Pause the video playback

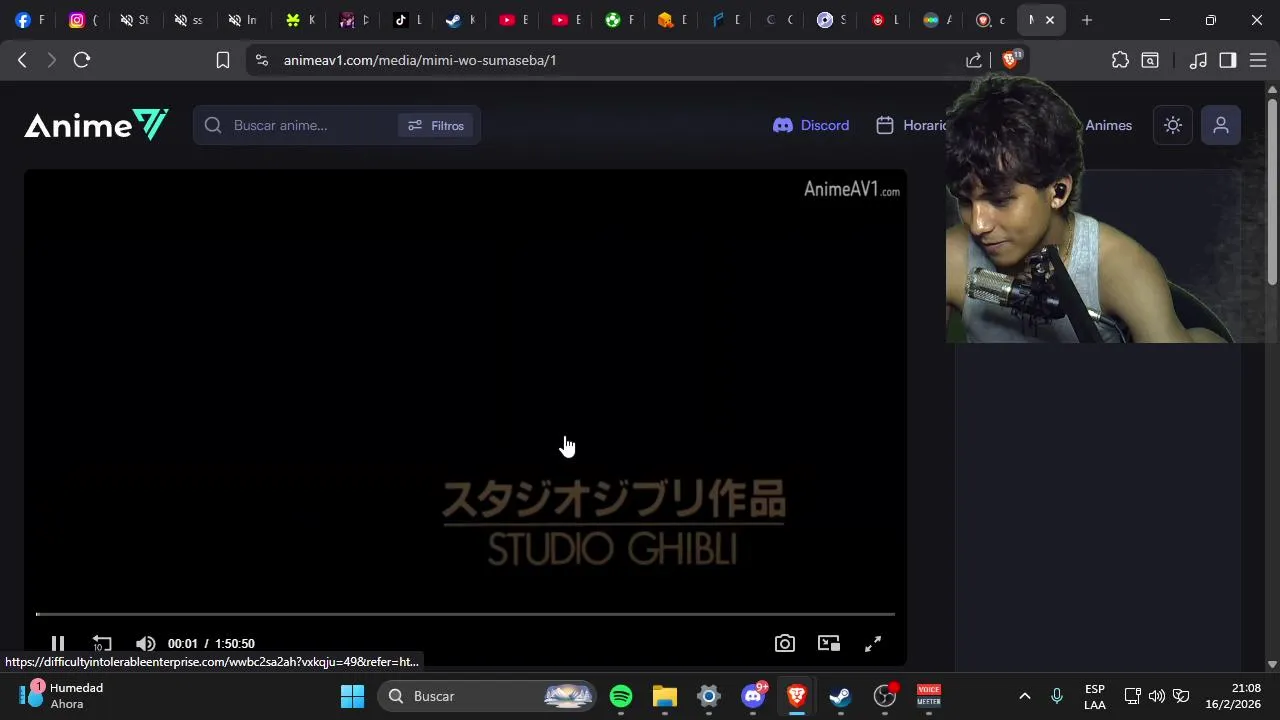pos(58,644)
